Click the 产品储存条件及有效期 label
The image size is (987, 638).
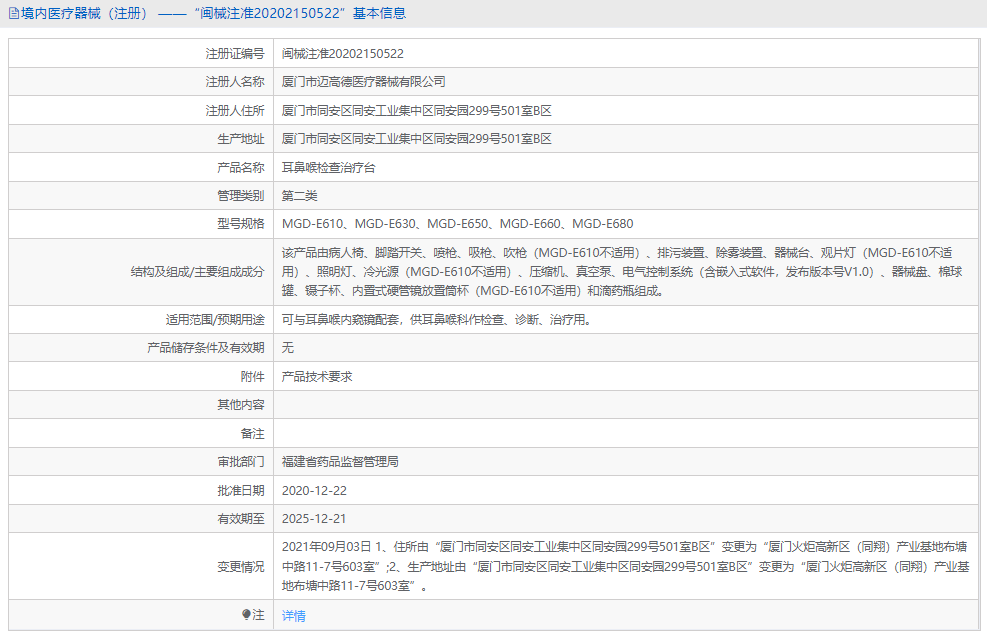click(x=205, y=348)
